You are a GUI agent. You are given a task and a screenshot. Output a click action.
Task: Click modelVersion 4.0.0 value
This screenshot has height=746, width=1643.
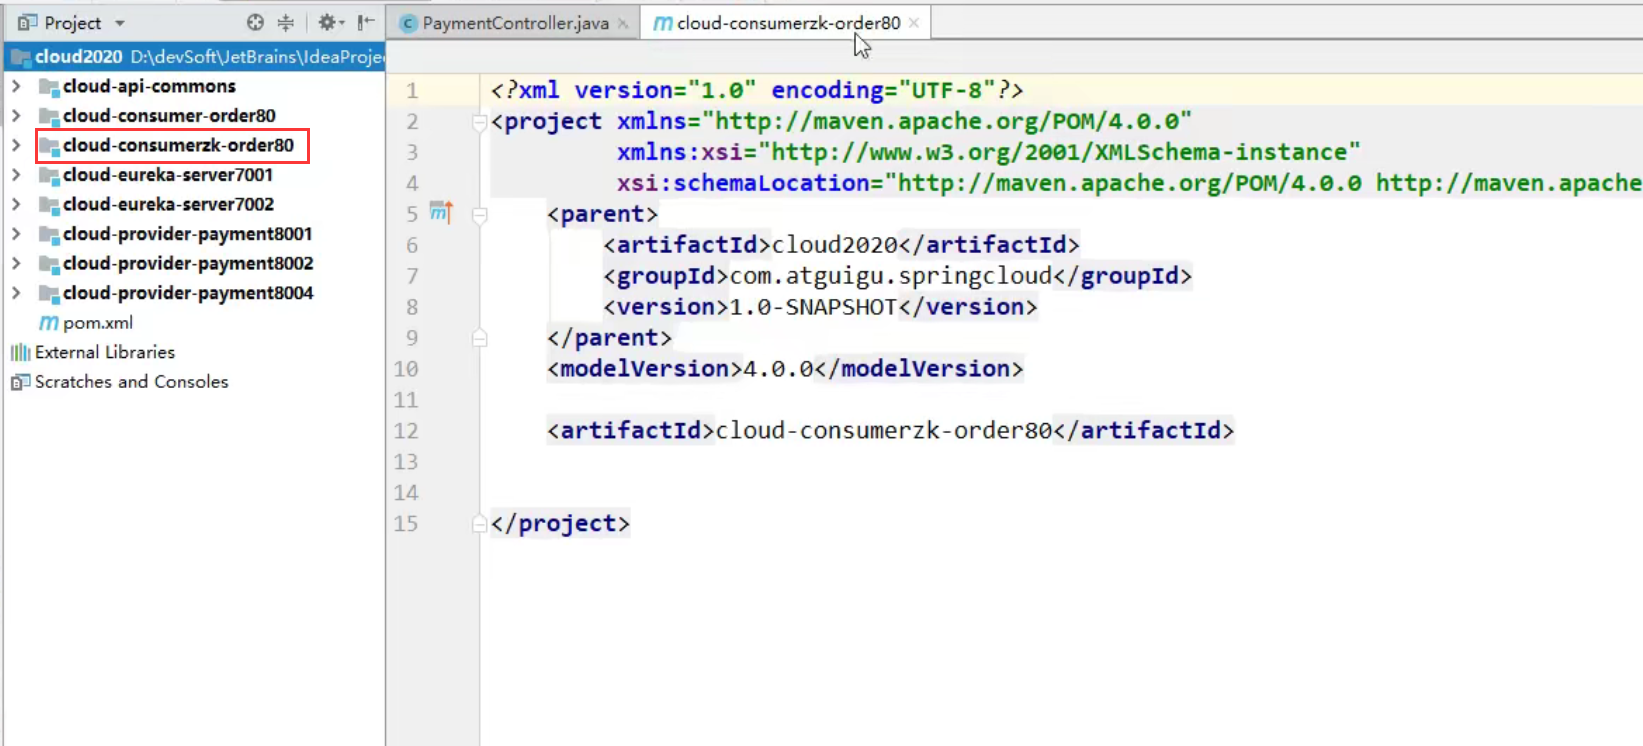click(x=778, y=369)
